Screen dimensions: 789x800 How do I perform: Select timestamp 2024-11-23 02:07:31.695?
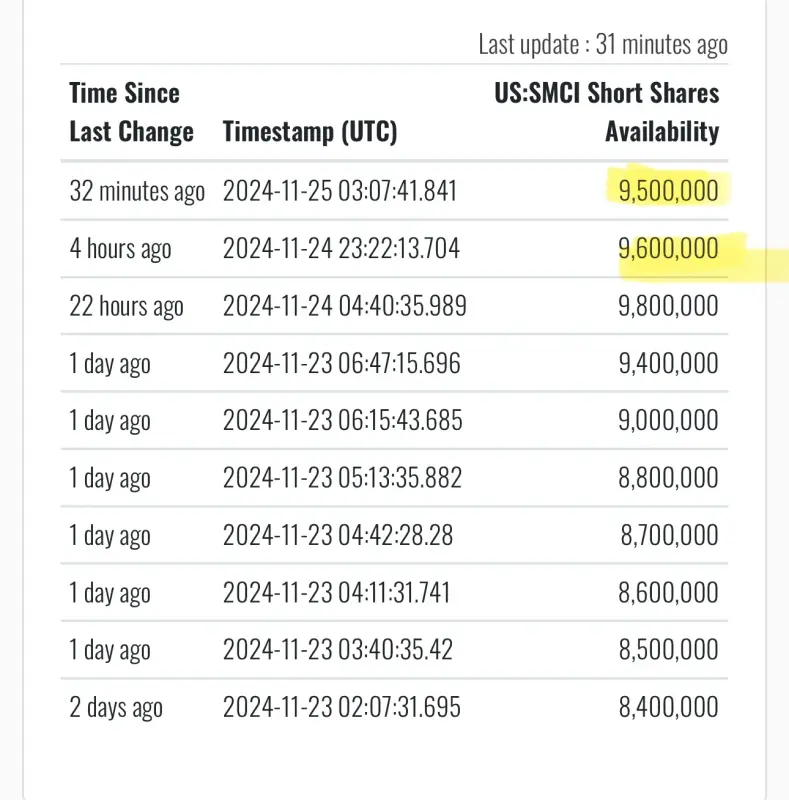[x=342, y=707]
